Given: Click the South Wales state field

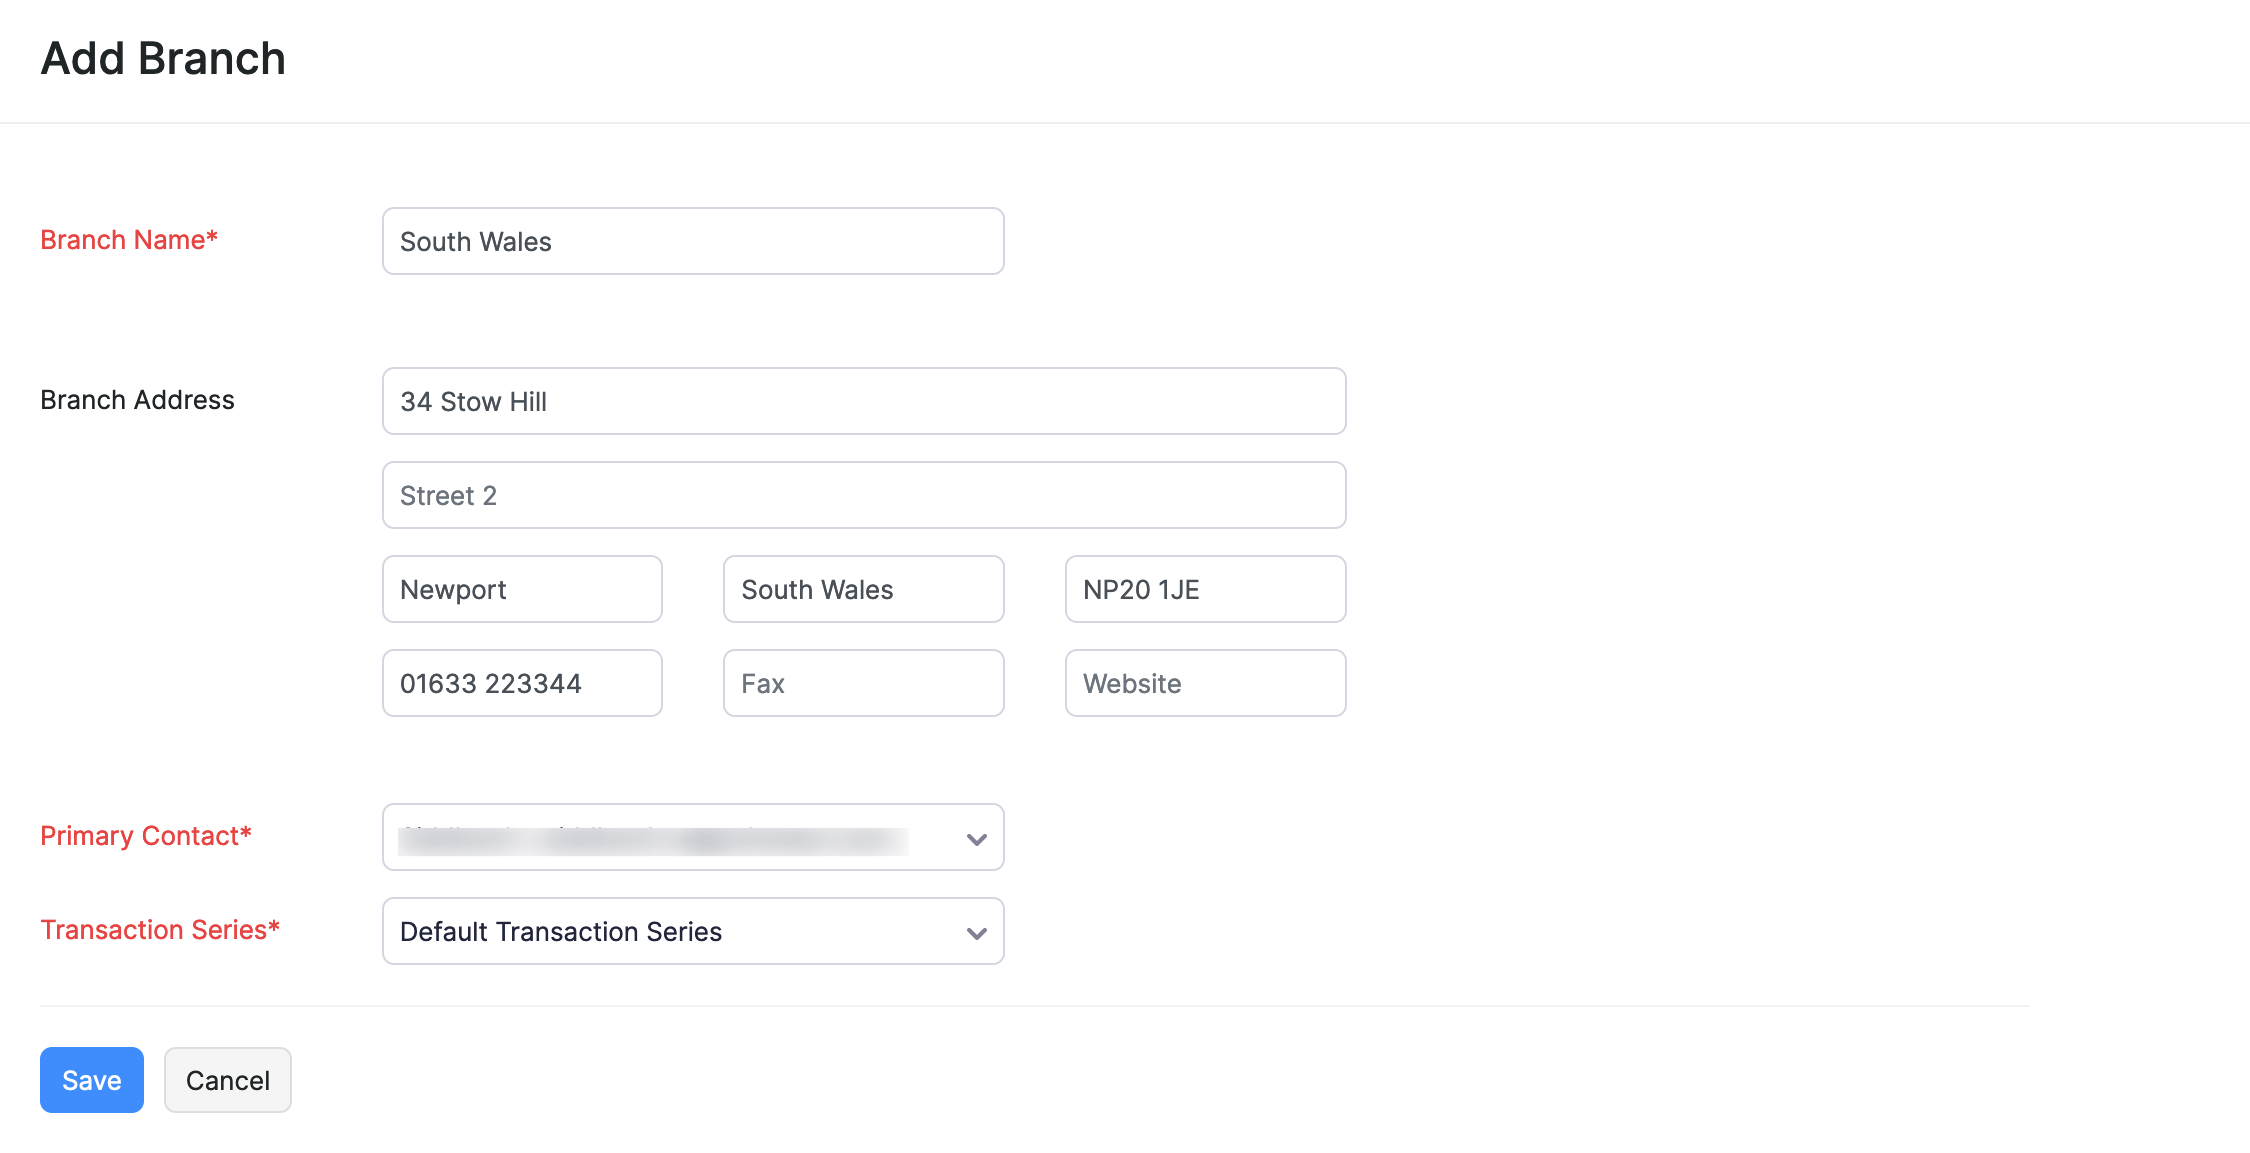Looking at the screenshot, I should coord(862,589).
